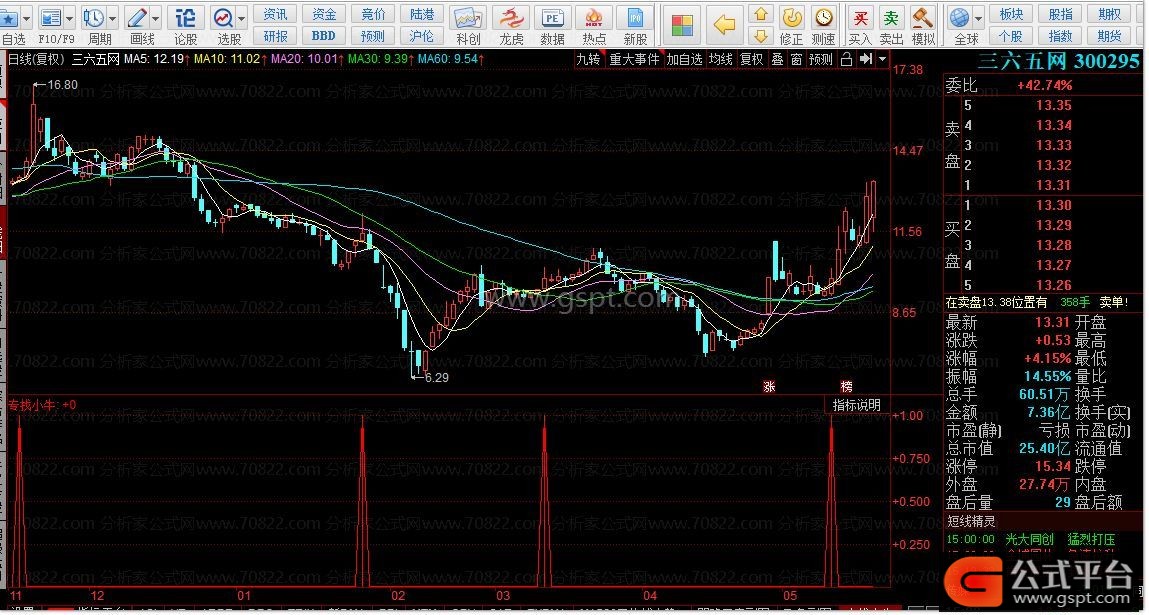1149x615 pixels.
Task: Open the 模拟 simulated trading gavel icon
Action: (923, 18)
